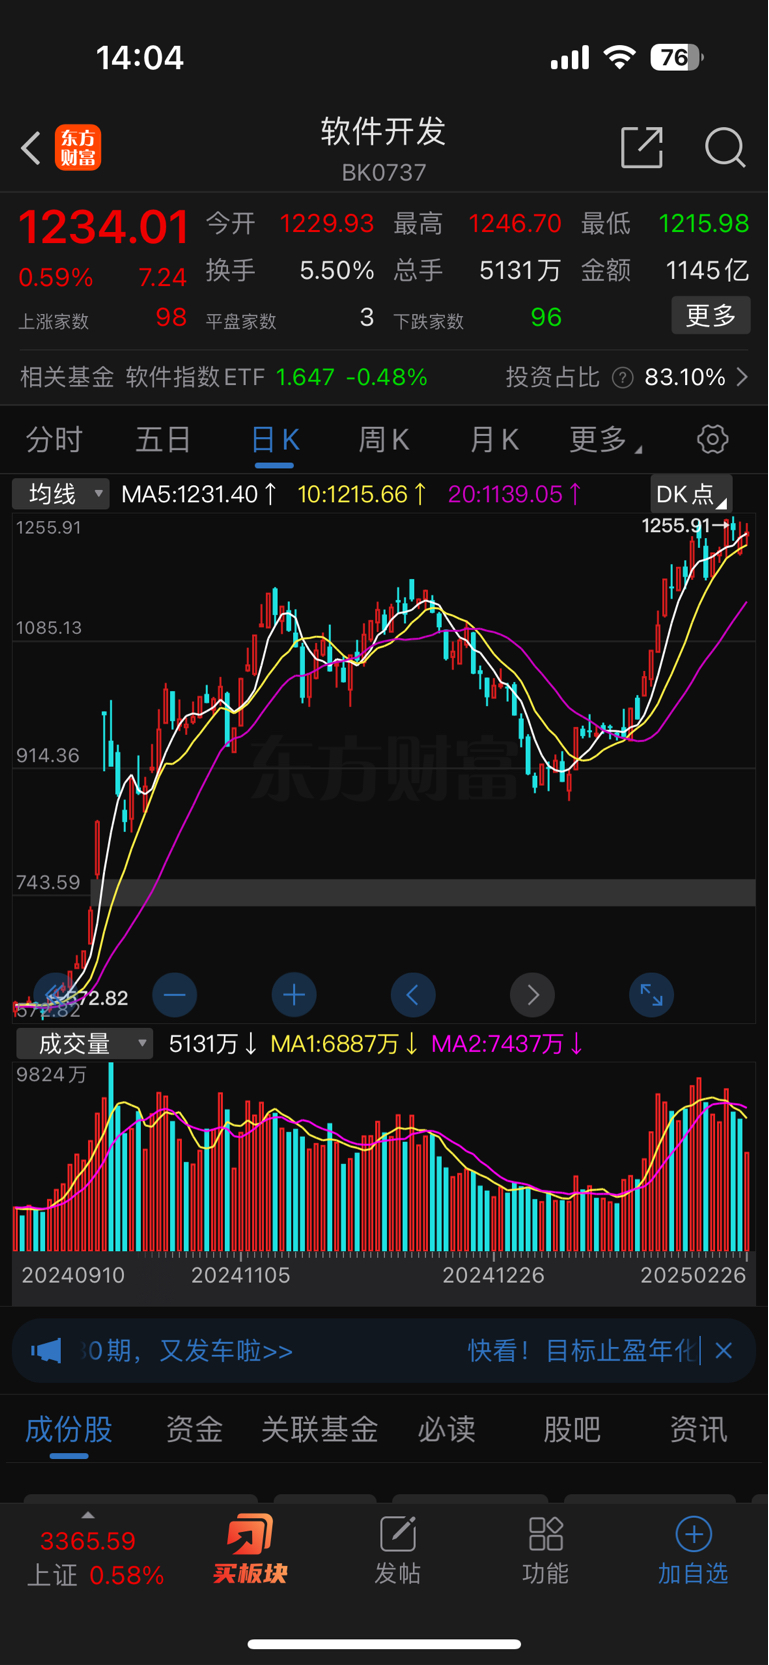Tap the 总手 5131万 value
The height and width of the screenshot is (1665, 769).
[x=520, y=270]
